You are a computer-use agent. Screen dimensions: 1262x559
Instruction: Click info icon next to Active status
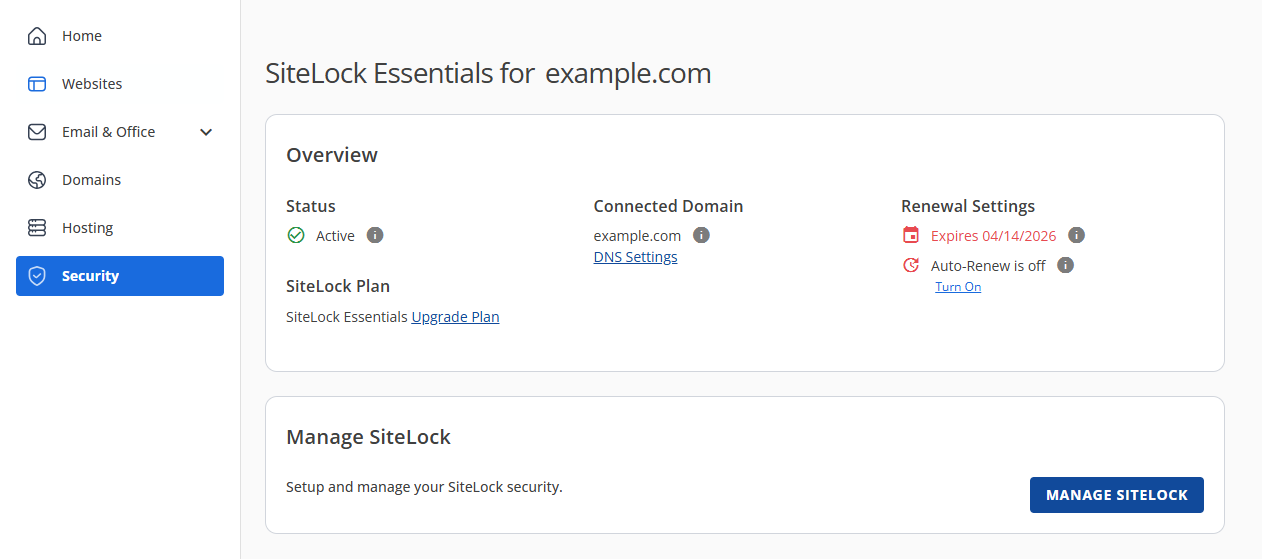point(375,236)
